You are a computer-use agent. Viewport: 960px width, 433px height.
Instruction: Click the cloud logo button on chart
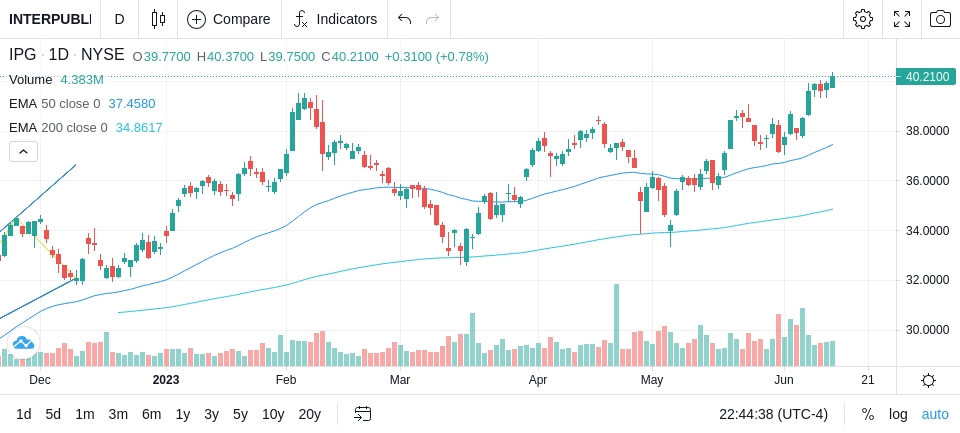pyautogui.click(x=23, y=342)
